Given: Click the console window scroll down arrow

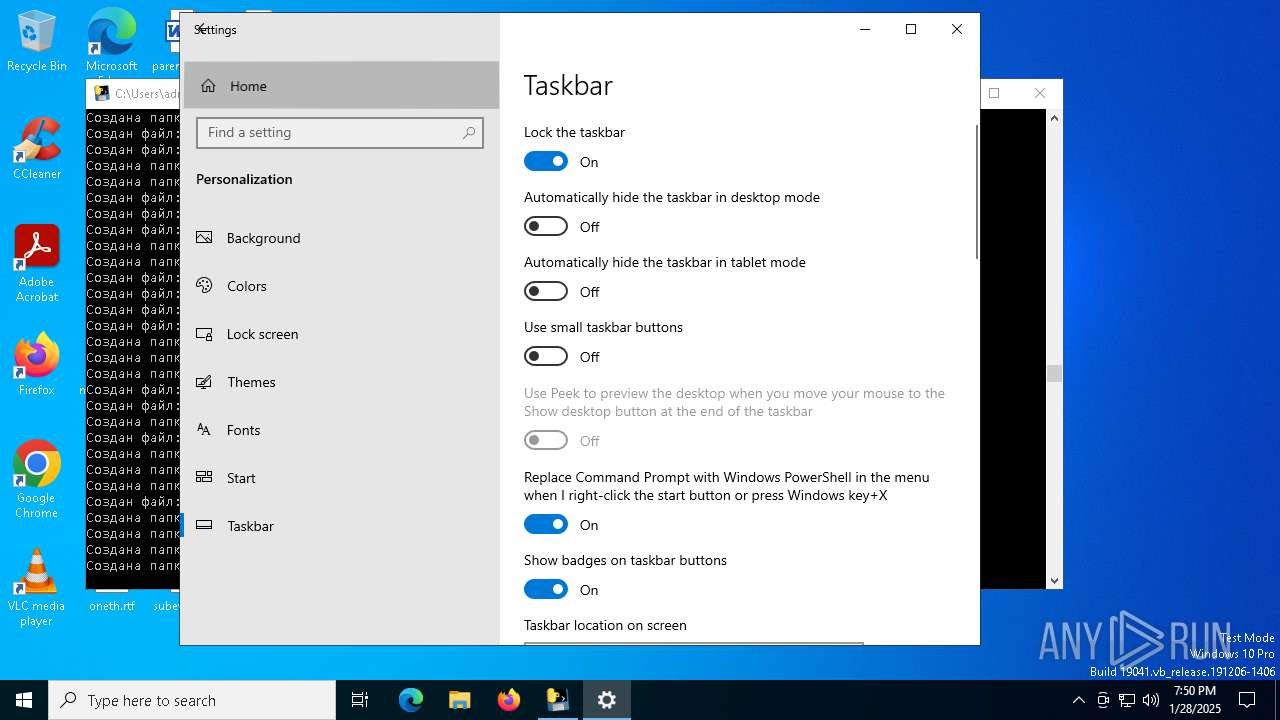Looking at the screenshot, I should click(1054, 580).
